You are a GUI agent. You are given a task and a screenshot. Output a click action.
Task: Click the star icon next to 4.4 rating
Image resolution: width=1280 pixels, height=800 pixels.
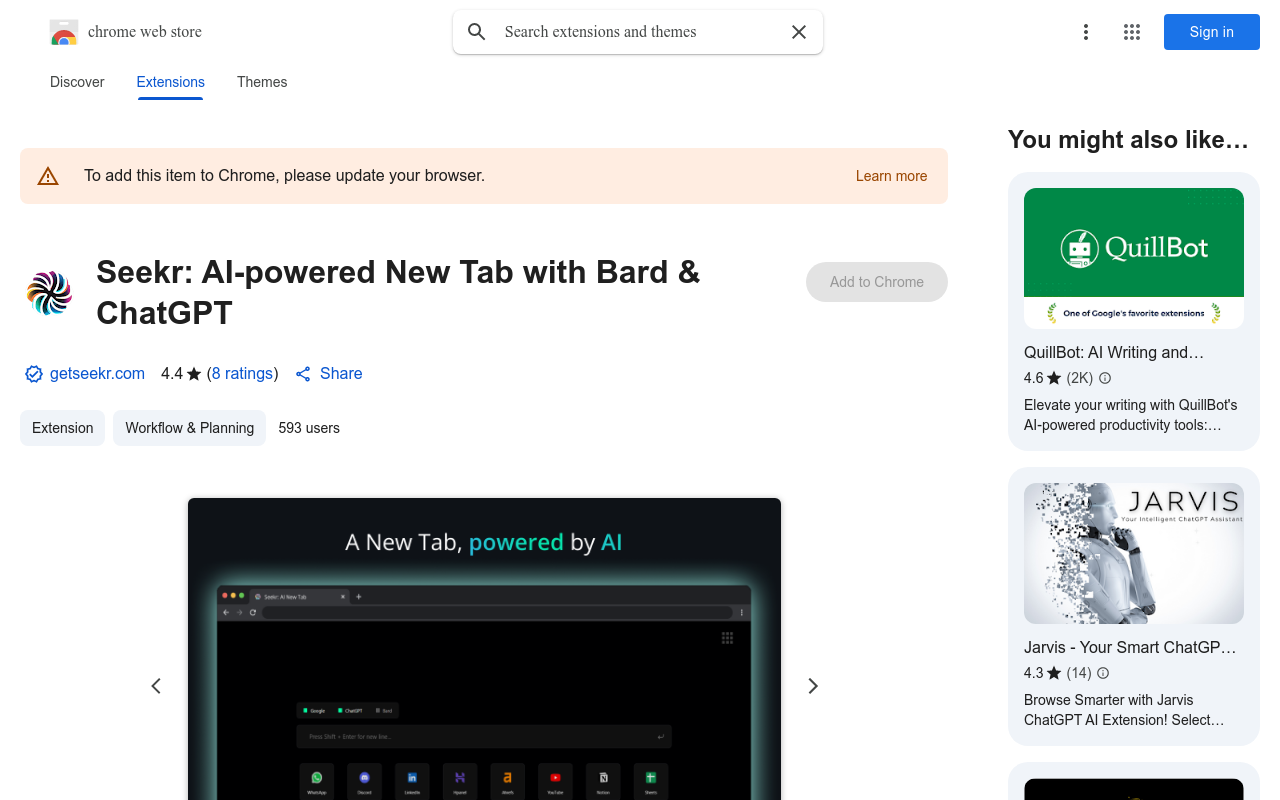[194, 374]
